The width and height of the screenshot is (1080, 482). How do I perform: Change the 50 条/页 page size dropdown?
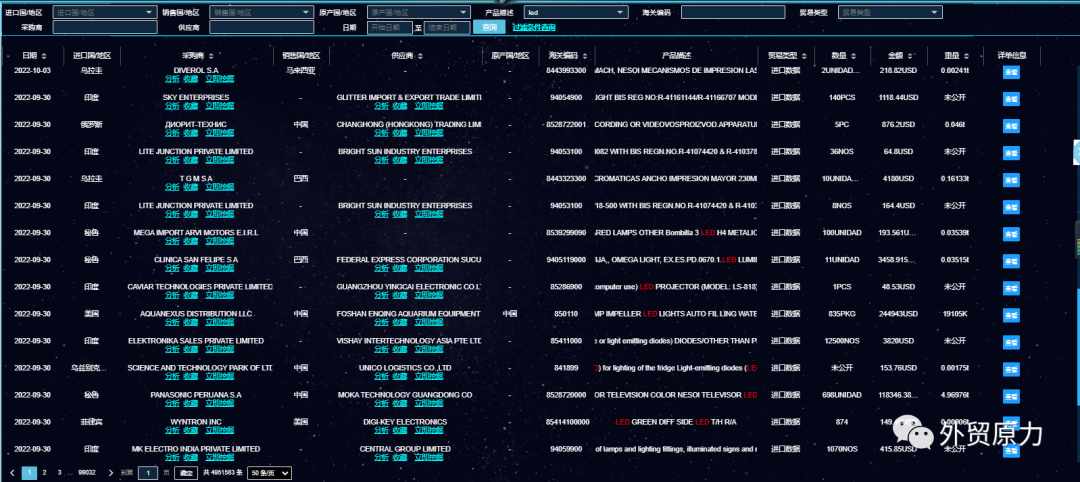click(x=269, y=473)
